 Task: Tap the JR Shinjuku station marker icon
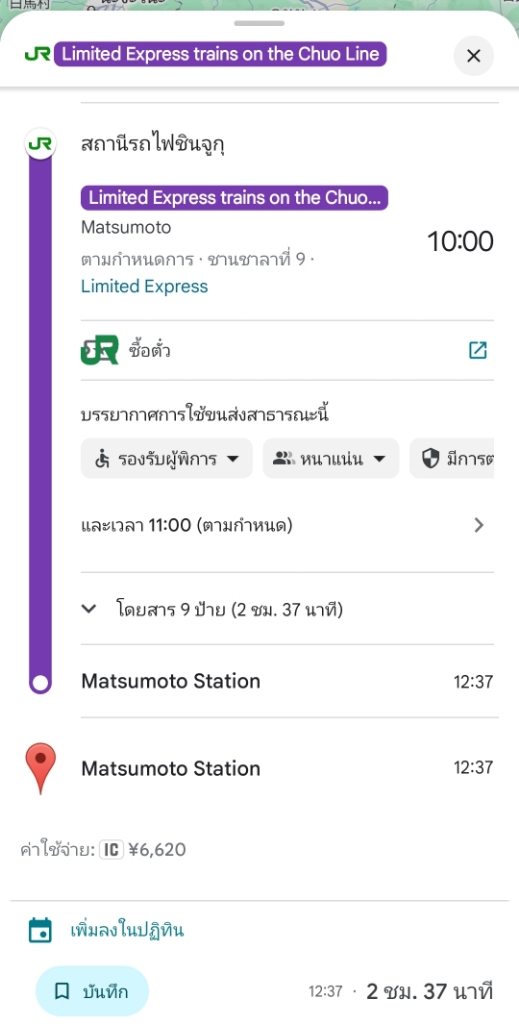point(40,143)
